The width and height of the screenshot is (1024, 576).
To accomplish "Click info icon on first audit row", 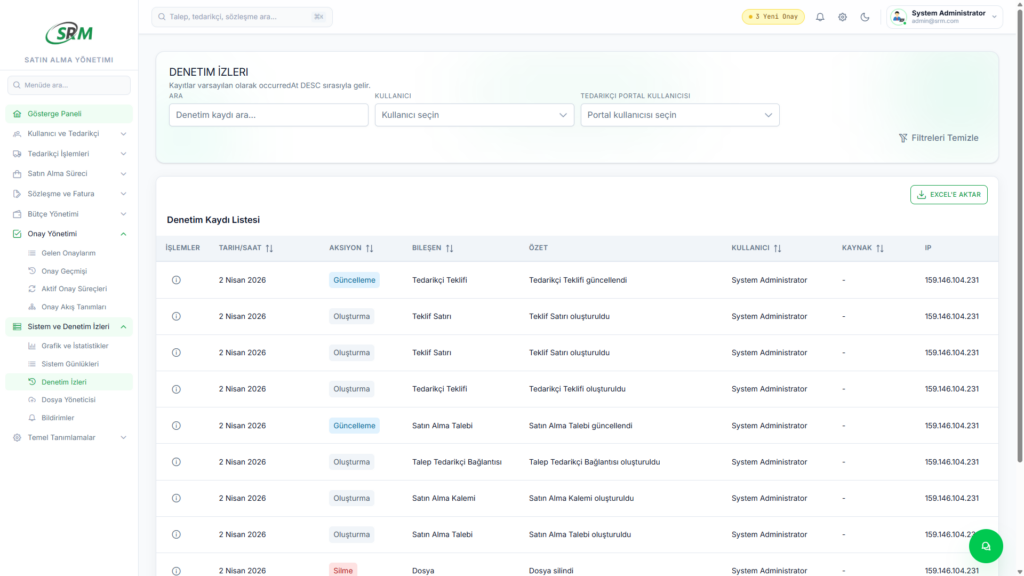I will pyautogui.click(x=176, y=280).
